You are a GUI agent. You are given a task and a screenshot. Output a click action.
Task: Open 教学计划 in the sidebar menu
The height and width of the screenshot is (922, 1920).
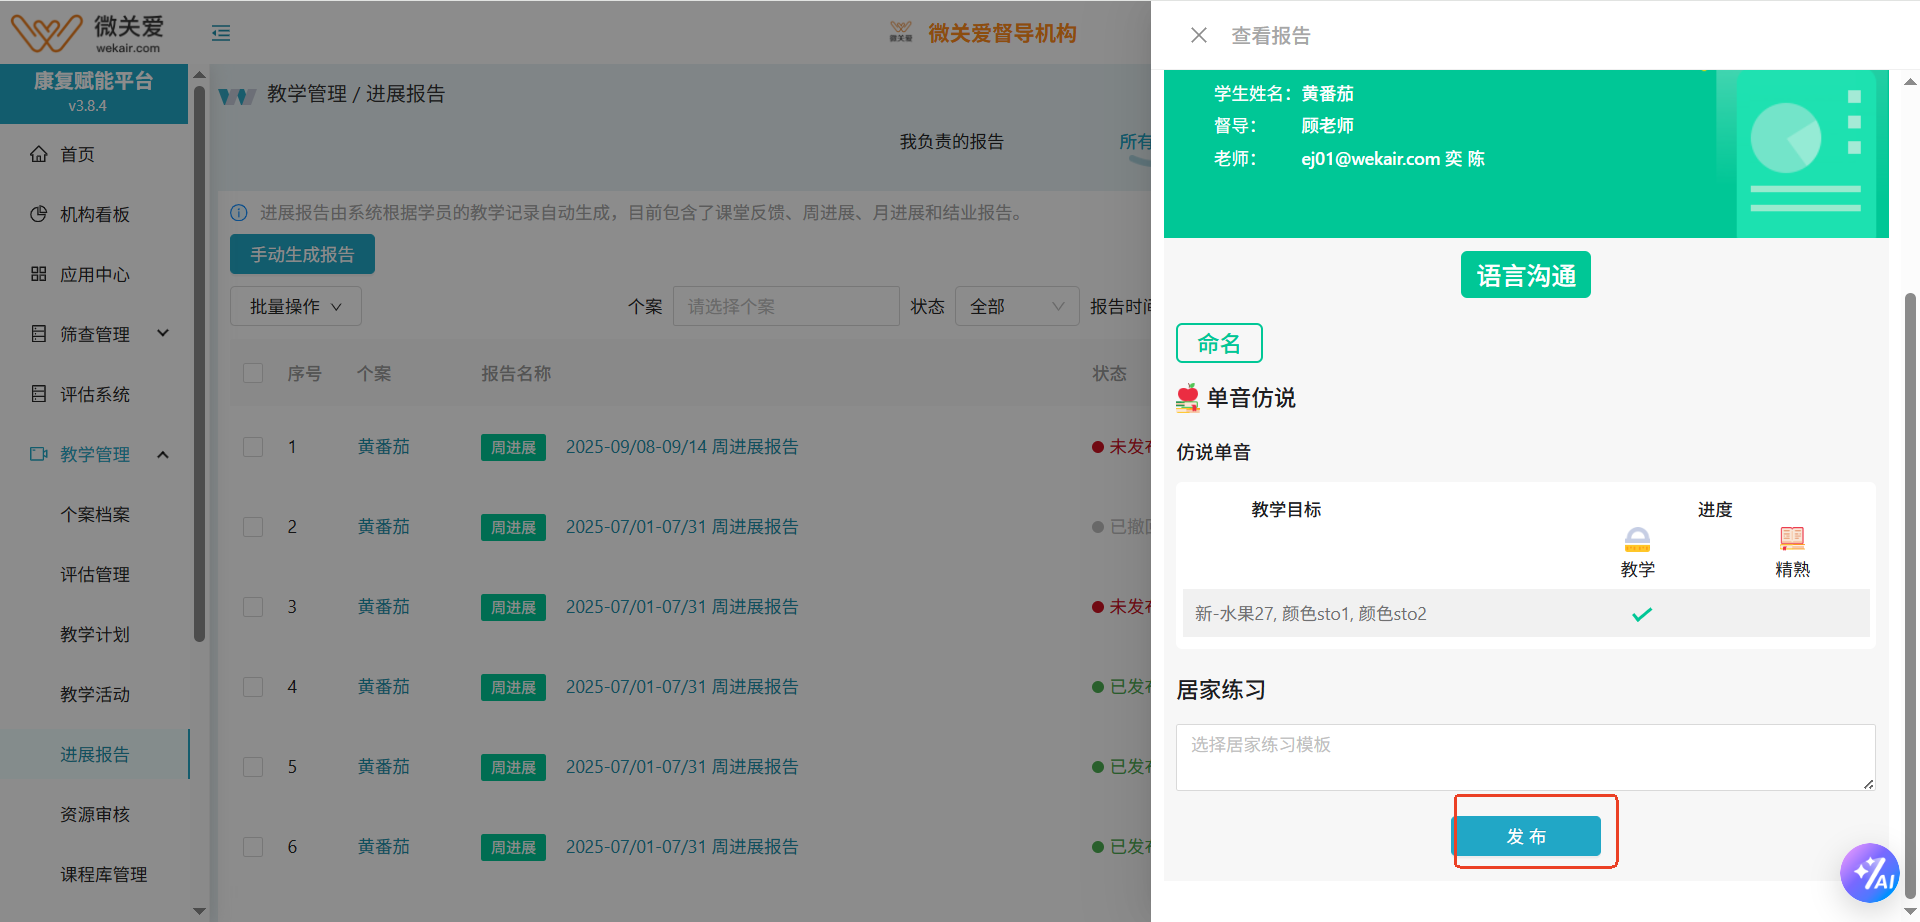pyautogui.click(x=95, y=634)
